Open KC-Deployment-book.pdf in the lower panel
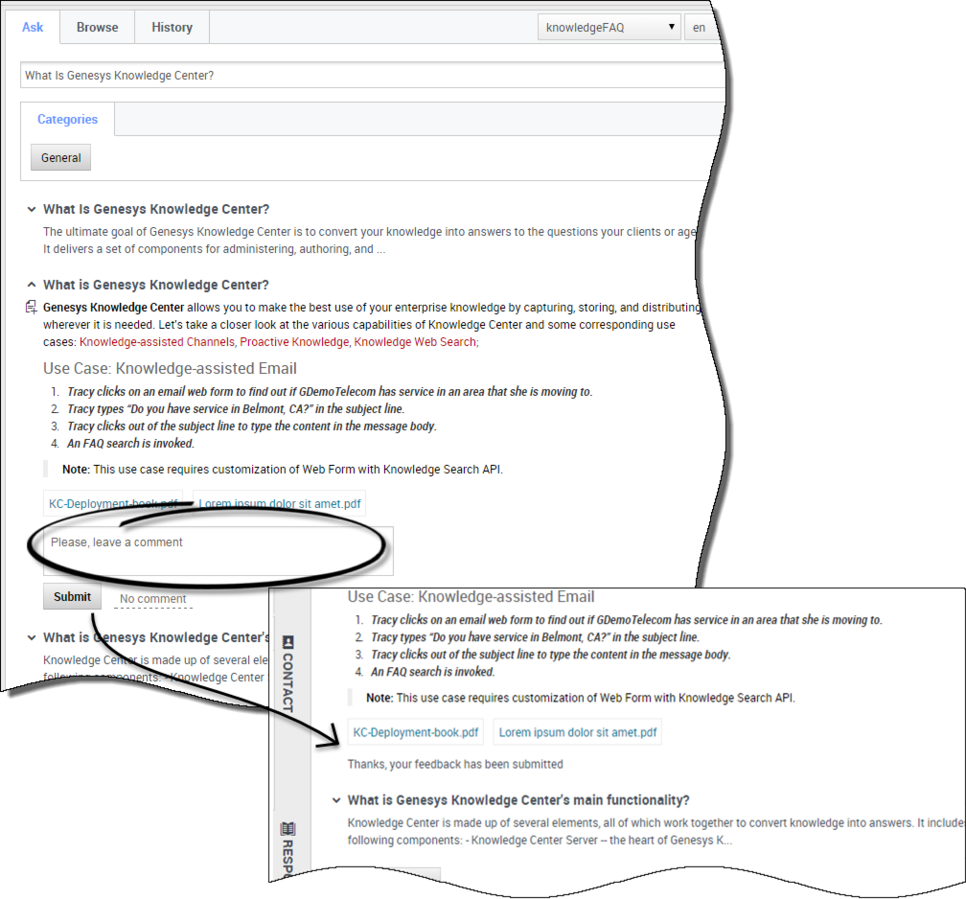This screenshot has height=899, width=966. click(x=415, y=732)
